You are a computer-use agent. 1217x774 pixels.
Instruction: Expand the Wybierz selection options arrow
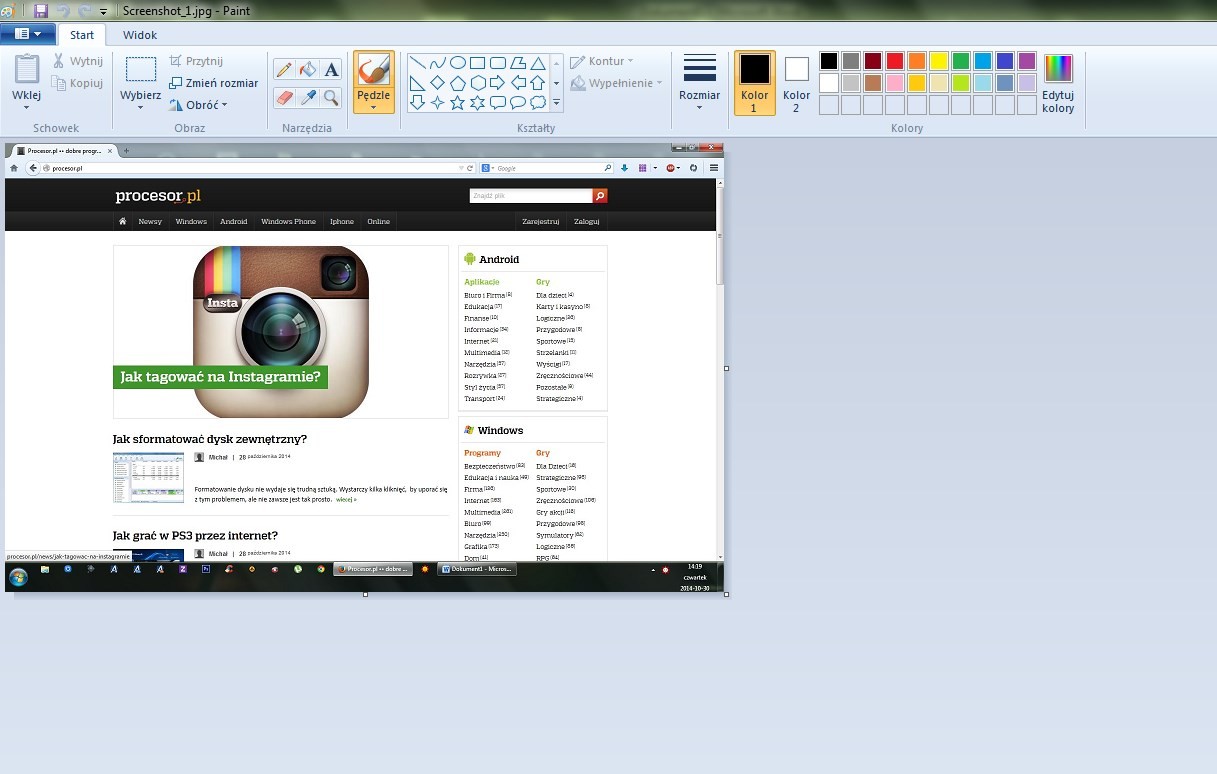pyautogui.click(x=141, y=107)
